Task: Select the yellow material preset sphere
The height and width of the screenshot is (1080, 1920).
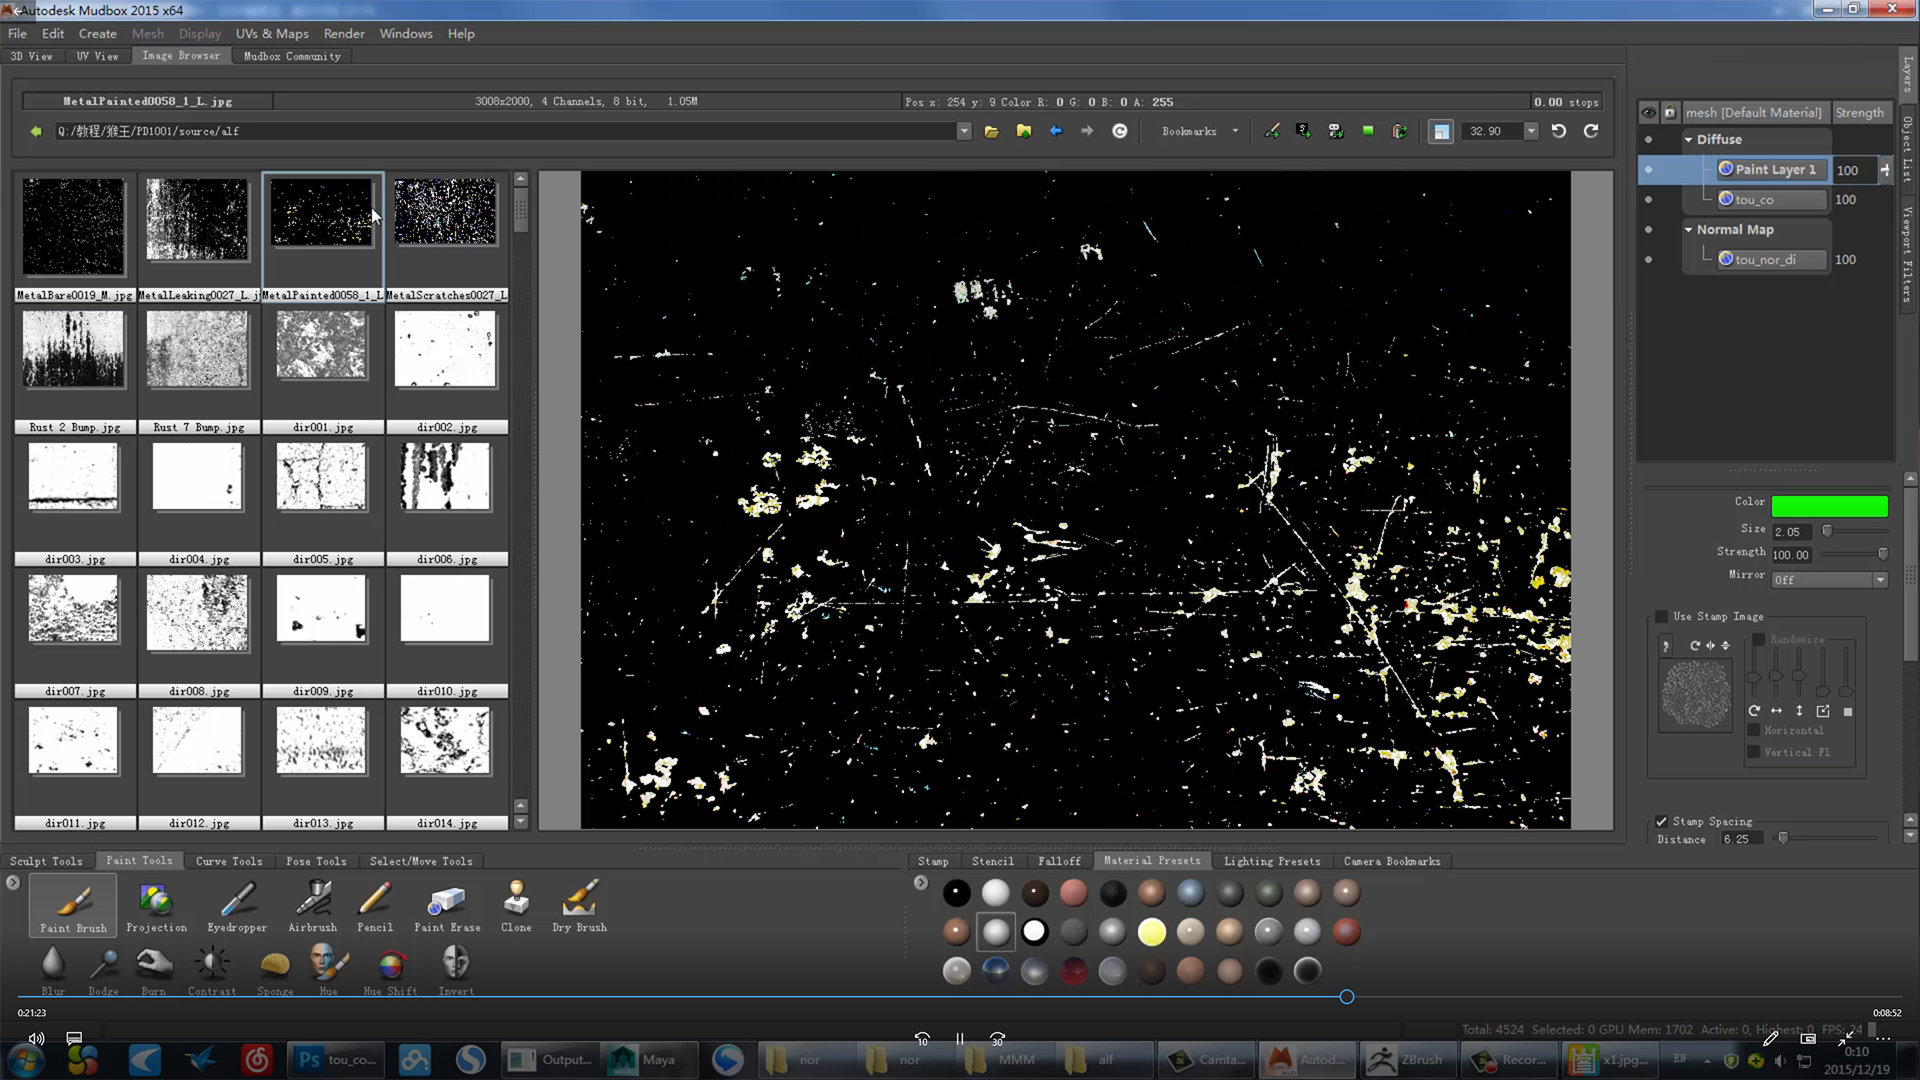Action: coord(1151,932)
